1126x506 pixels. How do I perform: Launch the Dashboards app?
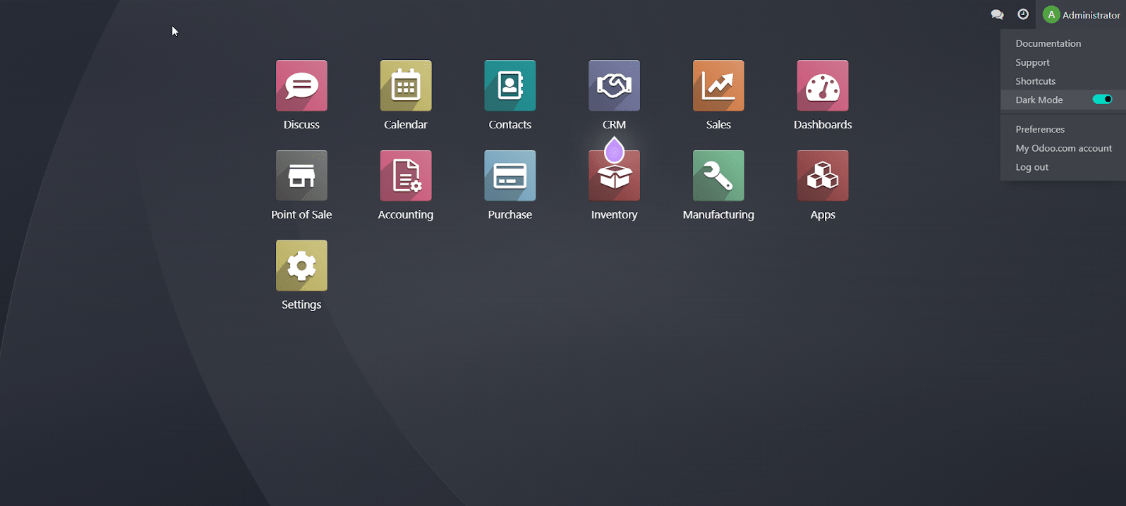tap(822, 85)
